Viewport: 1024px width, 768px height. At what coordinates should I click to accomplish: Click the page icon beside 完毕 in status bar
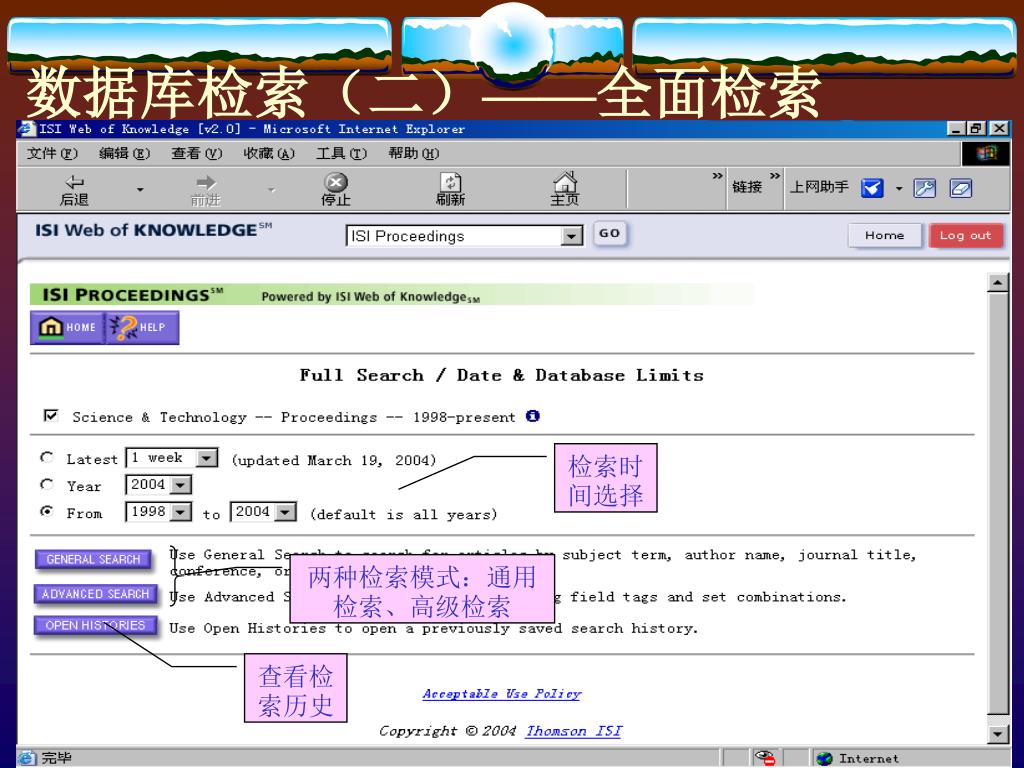tap(27, 758)
